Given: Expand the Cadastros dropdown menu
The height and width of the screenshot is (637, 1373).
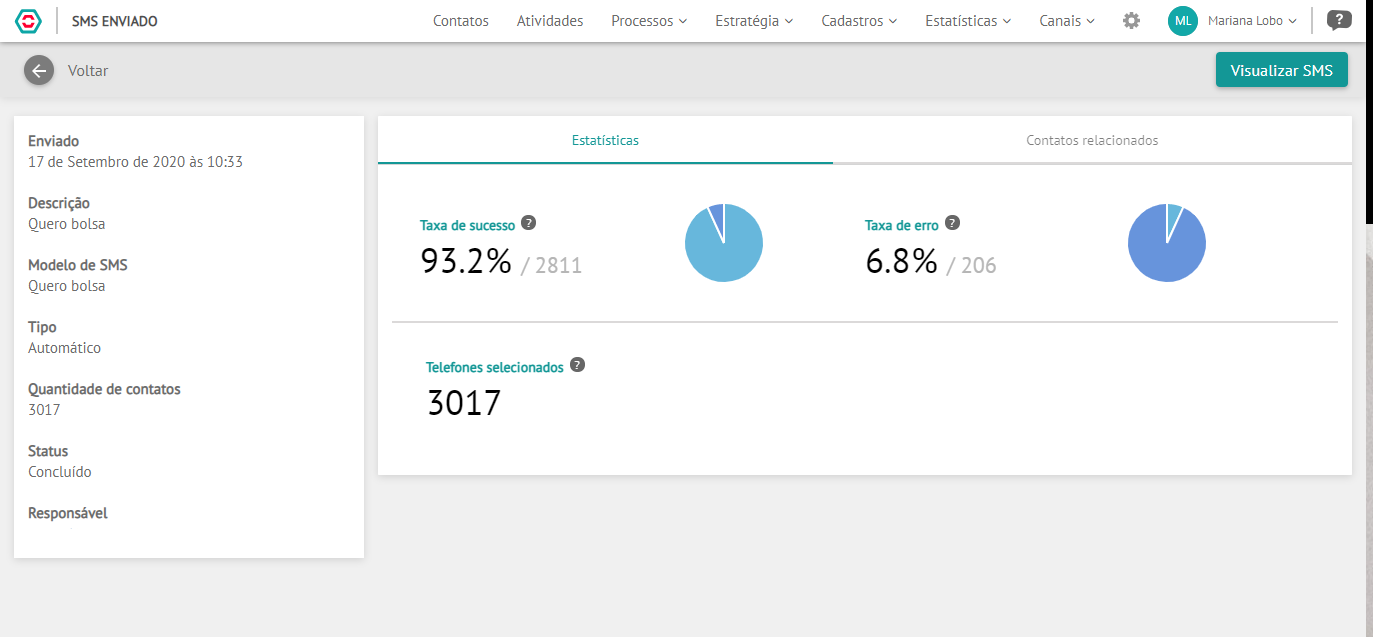Looking at the screenshot, I should point(859,21).
